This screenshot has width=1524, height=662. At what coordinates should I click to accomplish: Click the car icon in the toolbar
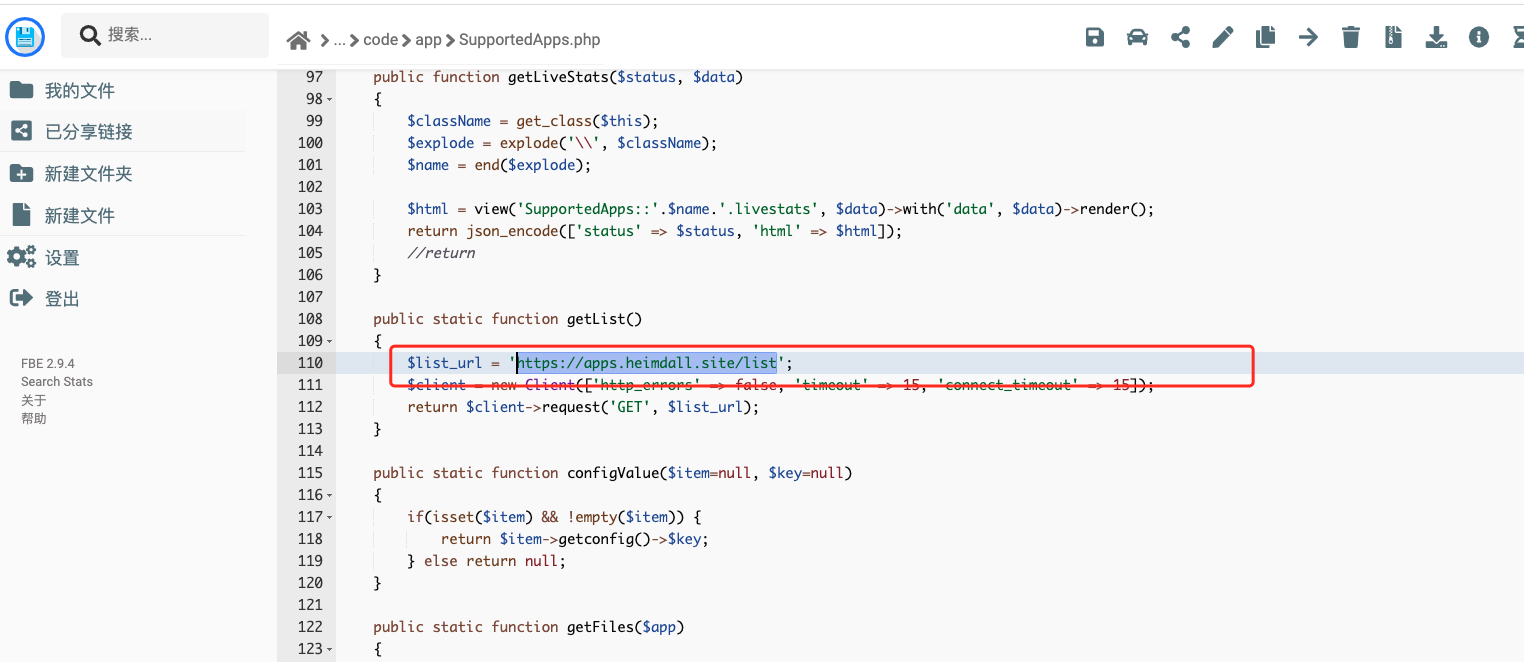[x=1137, y=38]
